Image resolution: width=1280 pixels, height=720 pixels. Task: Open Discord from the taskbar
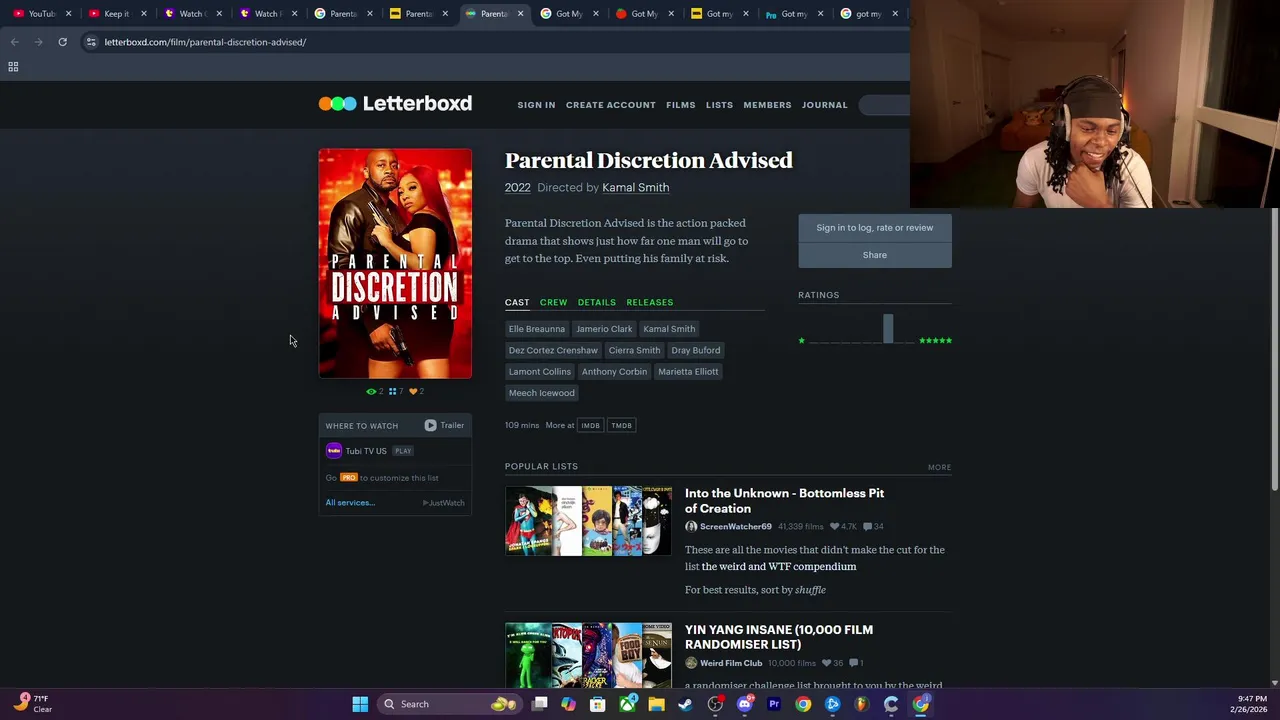744,704
